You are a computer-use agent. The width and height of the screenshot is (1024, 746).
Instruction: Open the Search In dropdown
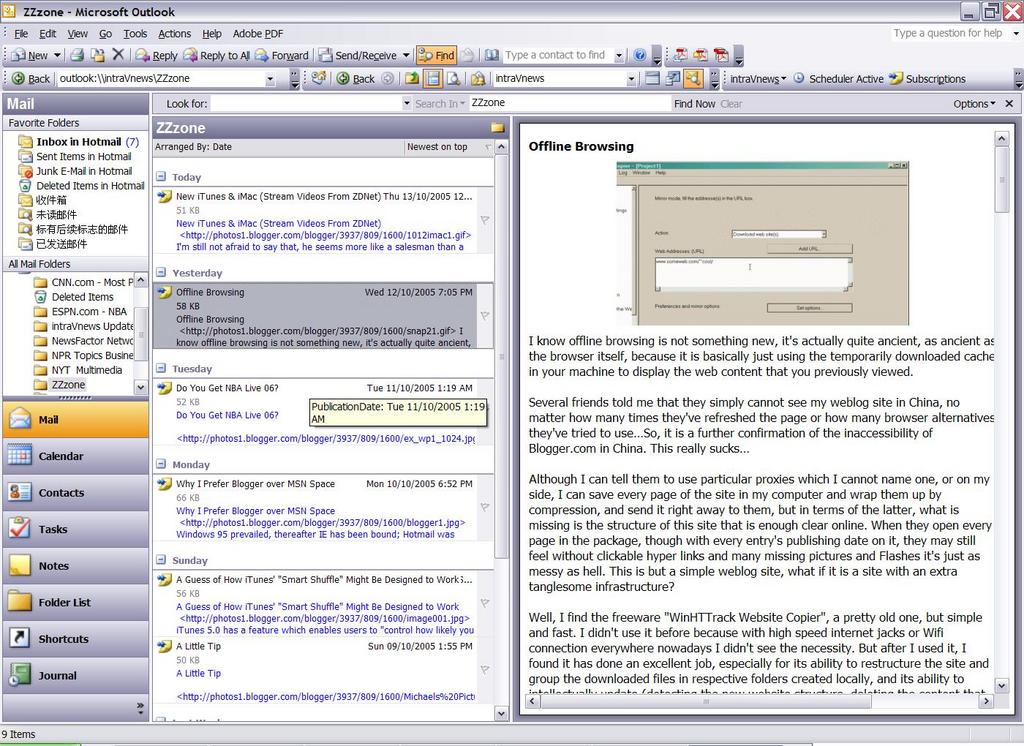tap(440, 104)
